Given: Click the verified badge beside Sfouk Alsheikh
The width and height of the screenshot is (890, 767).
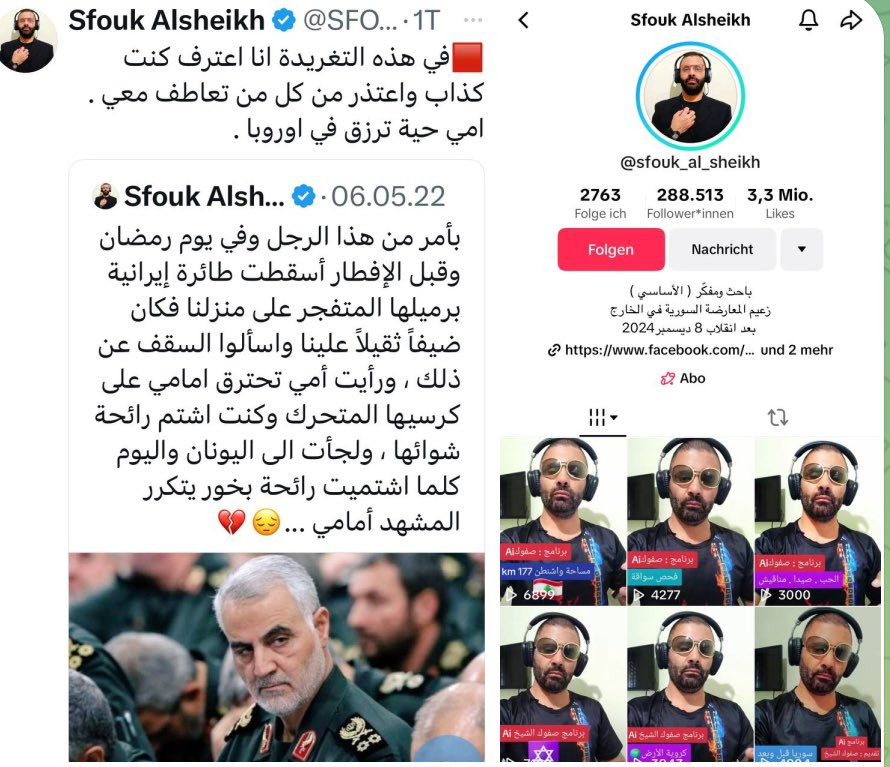Looking at the screenshot, I should pos(284,20).
